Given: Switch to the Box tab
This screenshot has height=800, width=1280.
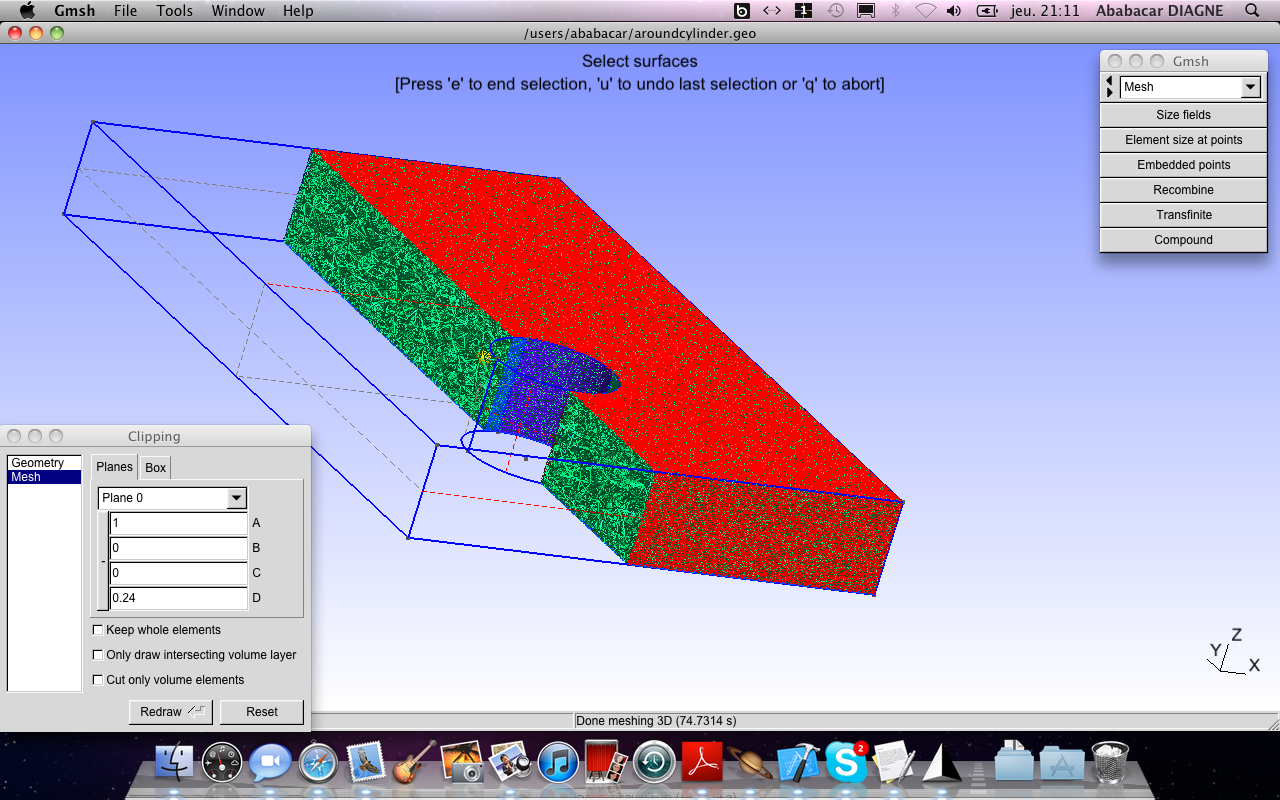Looking at the screenshot, I should coord(155,468).
